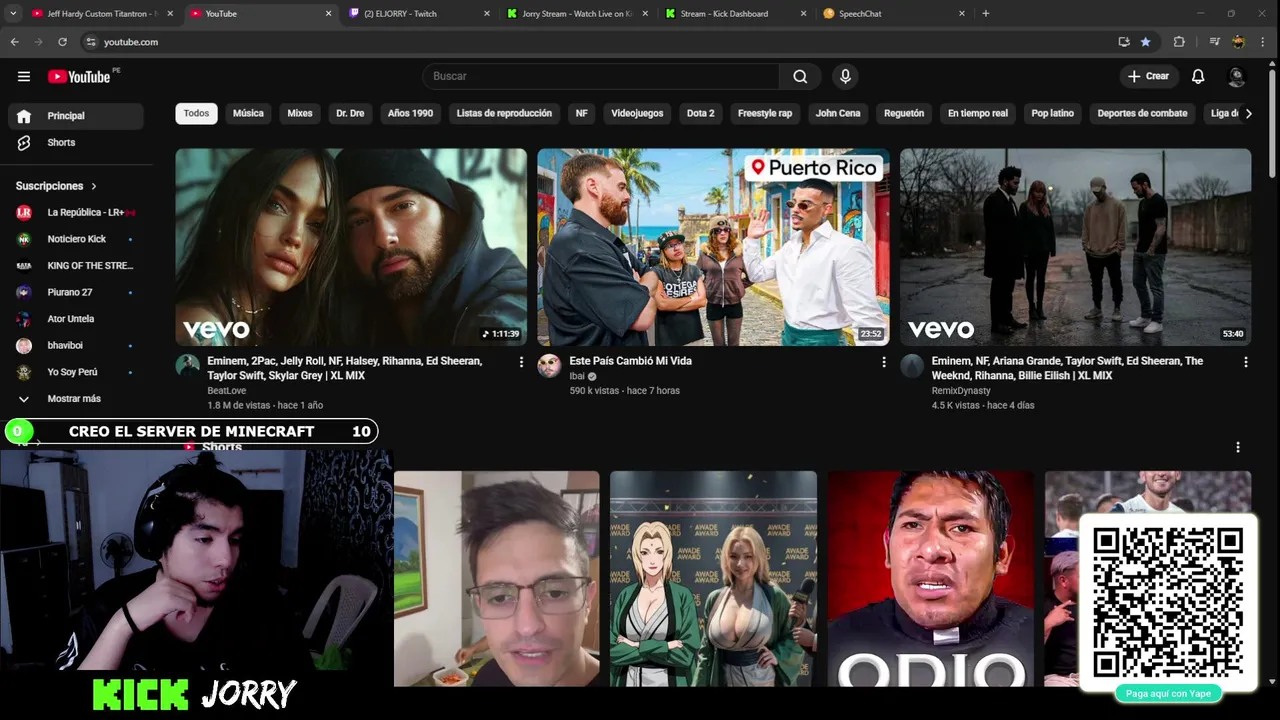The image size is (1280, 720).
Task: Select the Videojuegos filter chip
Action: coord(637,113)
